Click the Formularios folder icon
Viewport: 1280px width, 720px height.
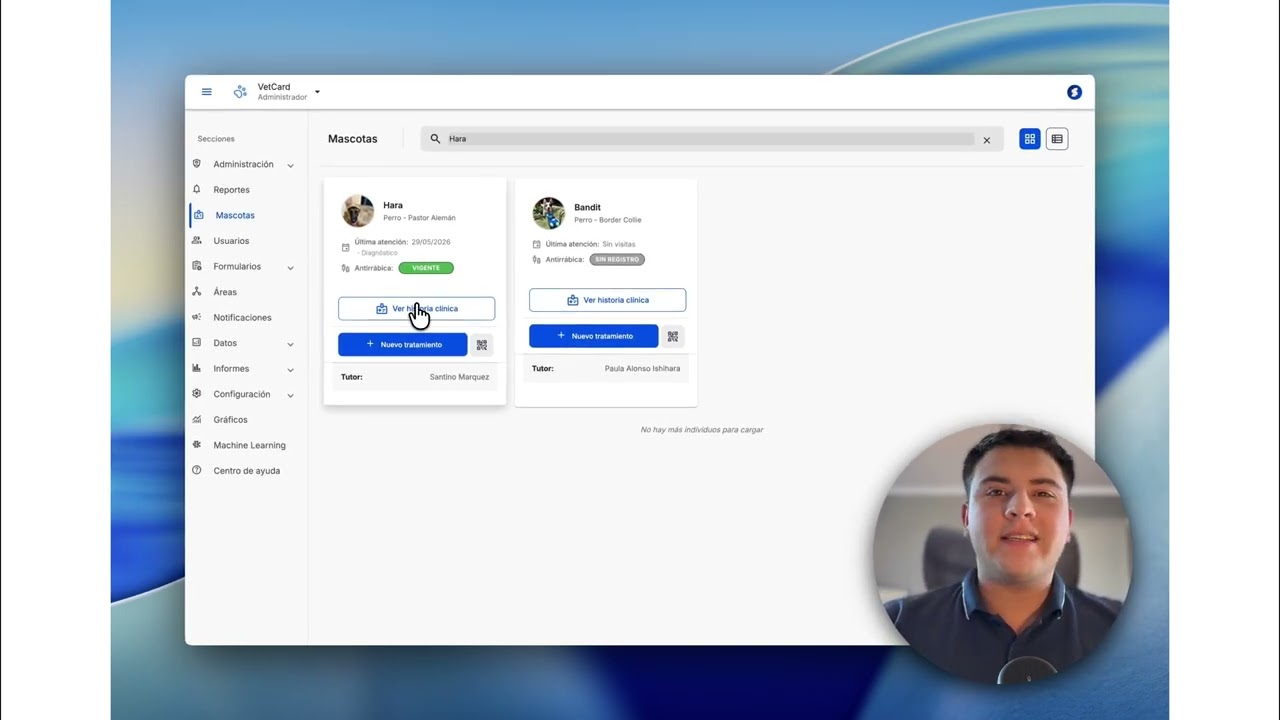pos(197,266)
